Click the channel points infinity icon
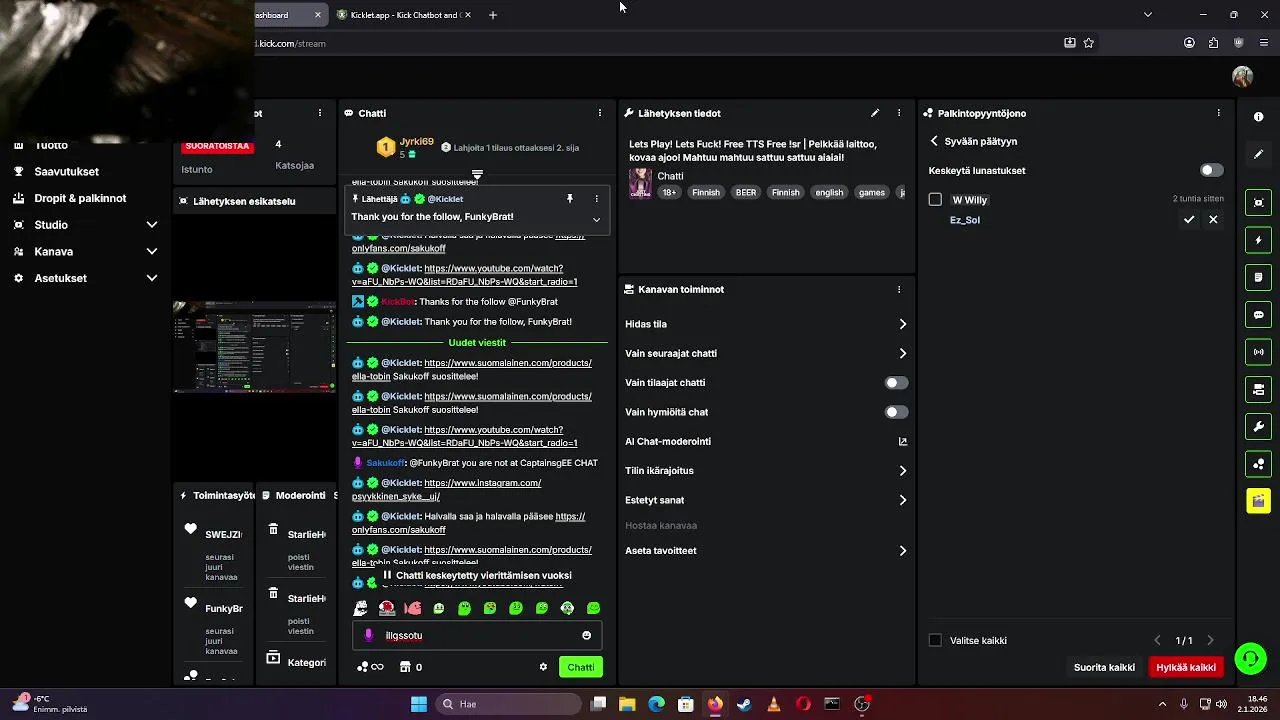The image size is (1280, 720). 370,667
